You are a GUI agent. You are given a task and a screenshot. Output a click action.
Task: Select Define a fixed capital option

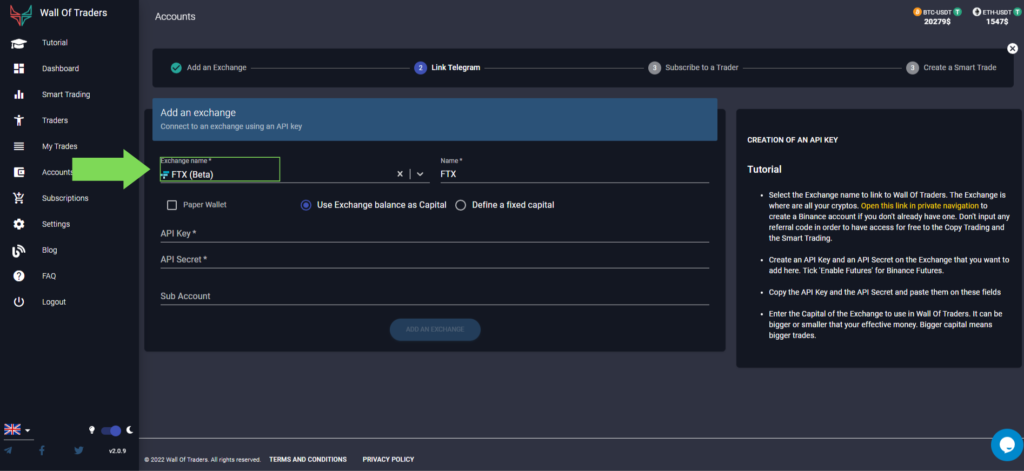(x=460, y=205)
